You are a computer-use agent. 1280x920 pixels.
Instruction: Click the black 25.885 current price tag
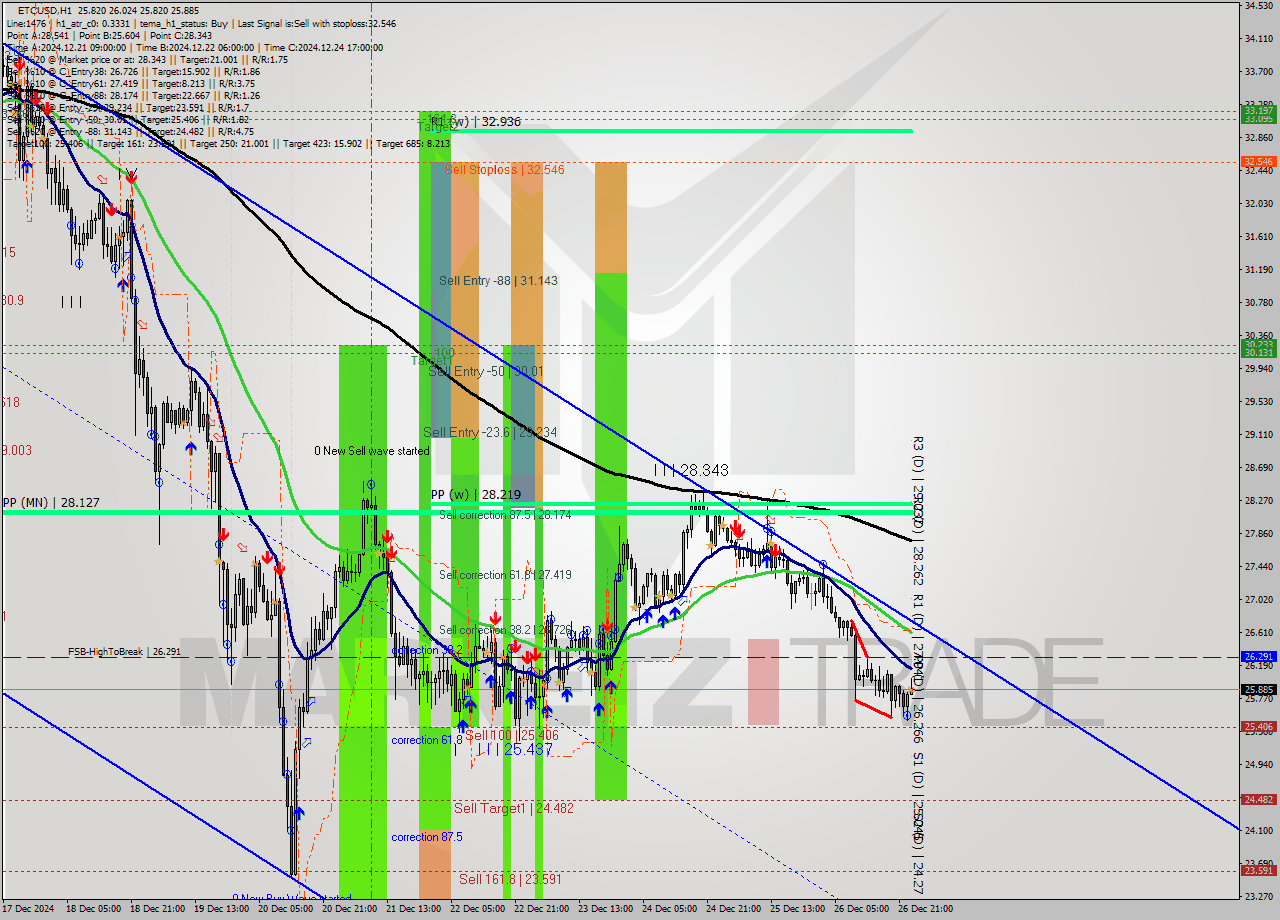[x=1258, y=689]
